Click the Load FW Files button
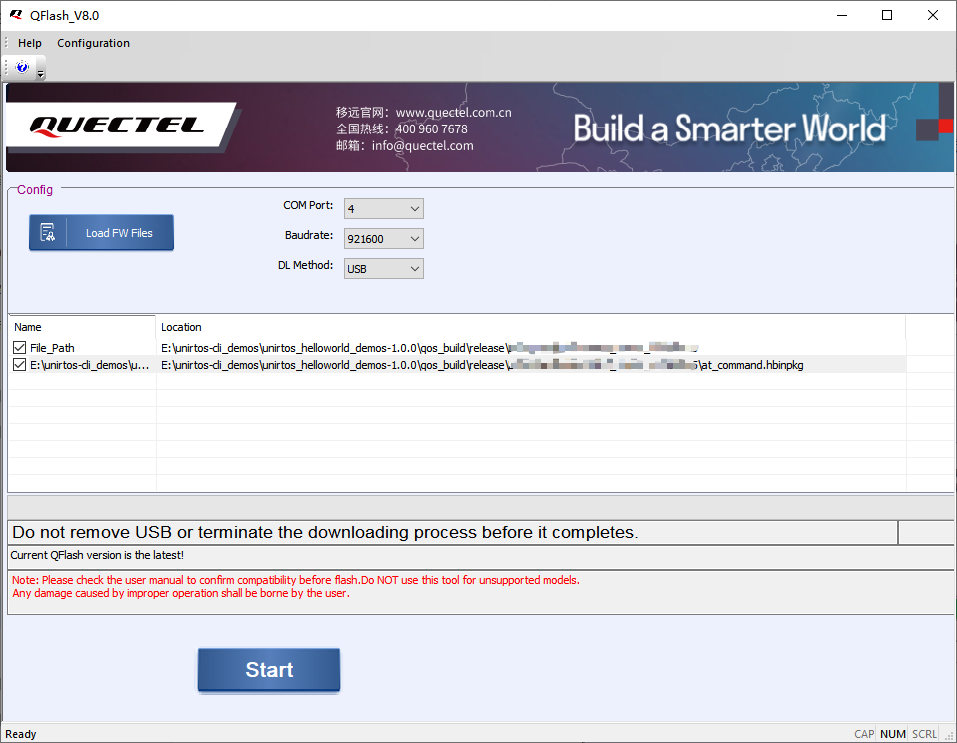957x743 pixels. click(101, 233)
